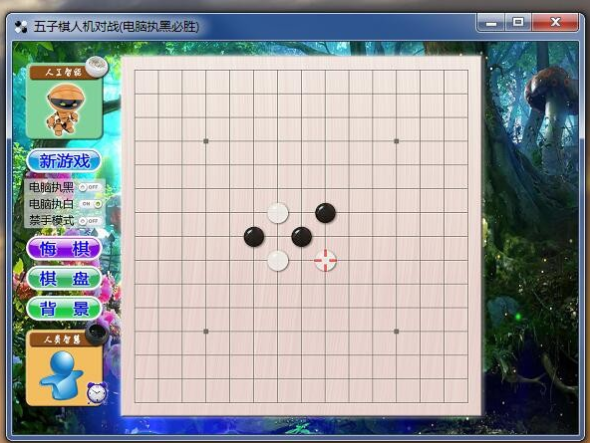The image size is (590, 443).
Task: Toggle the 电脑执黑 switch
Action: coord(91,187)
